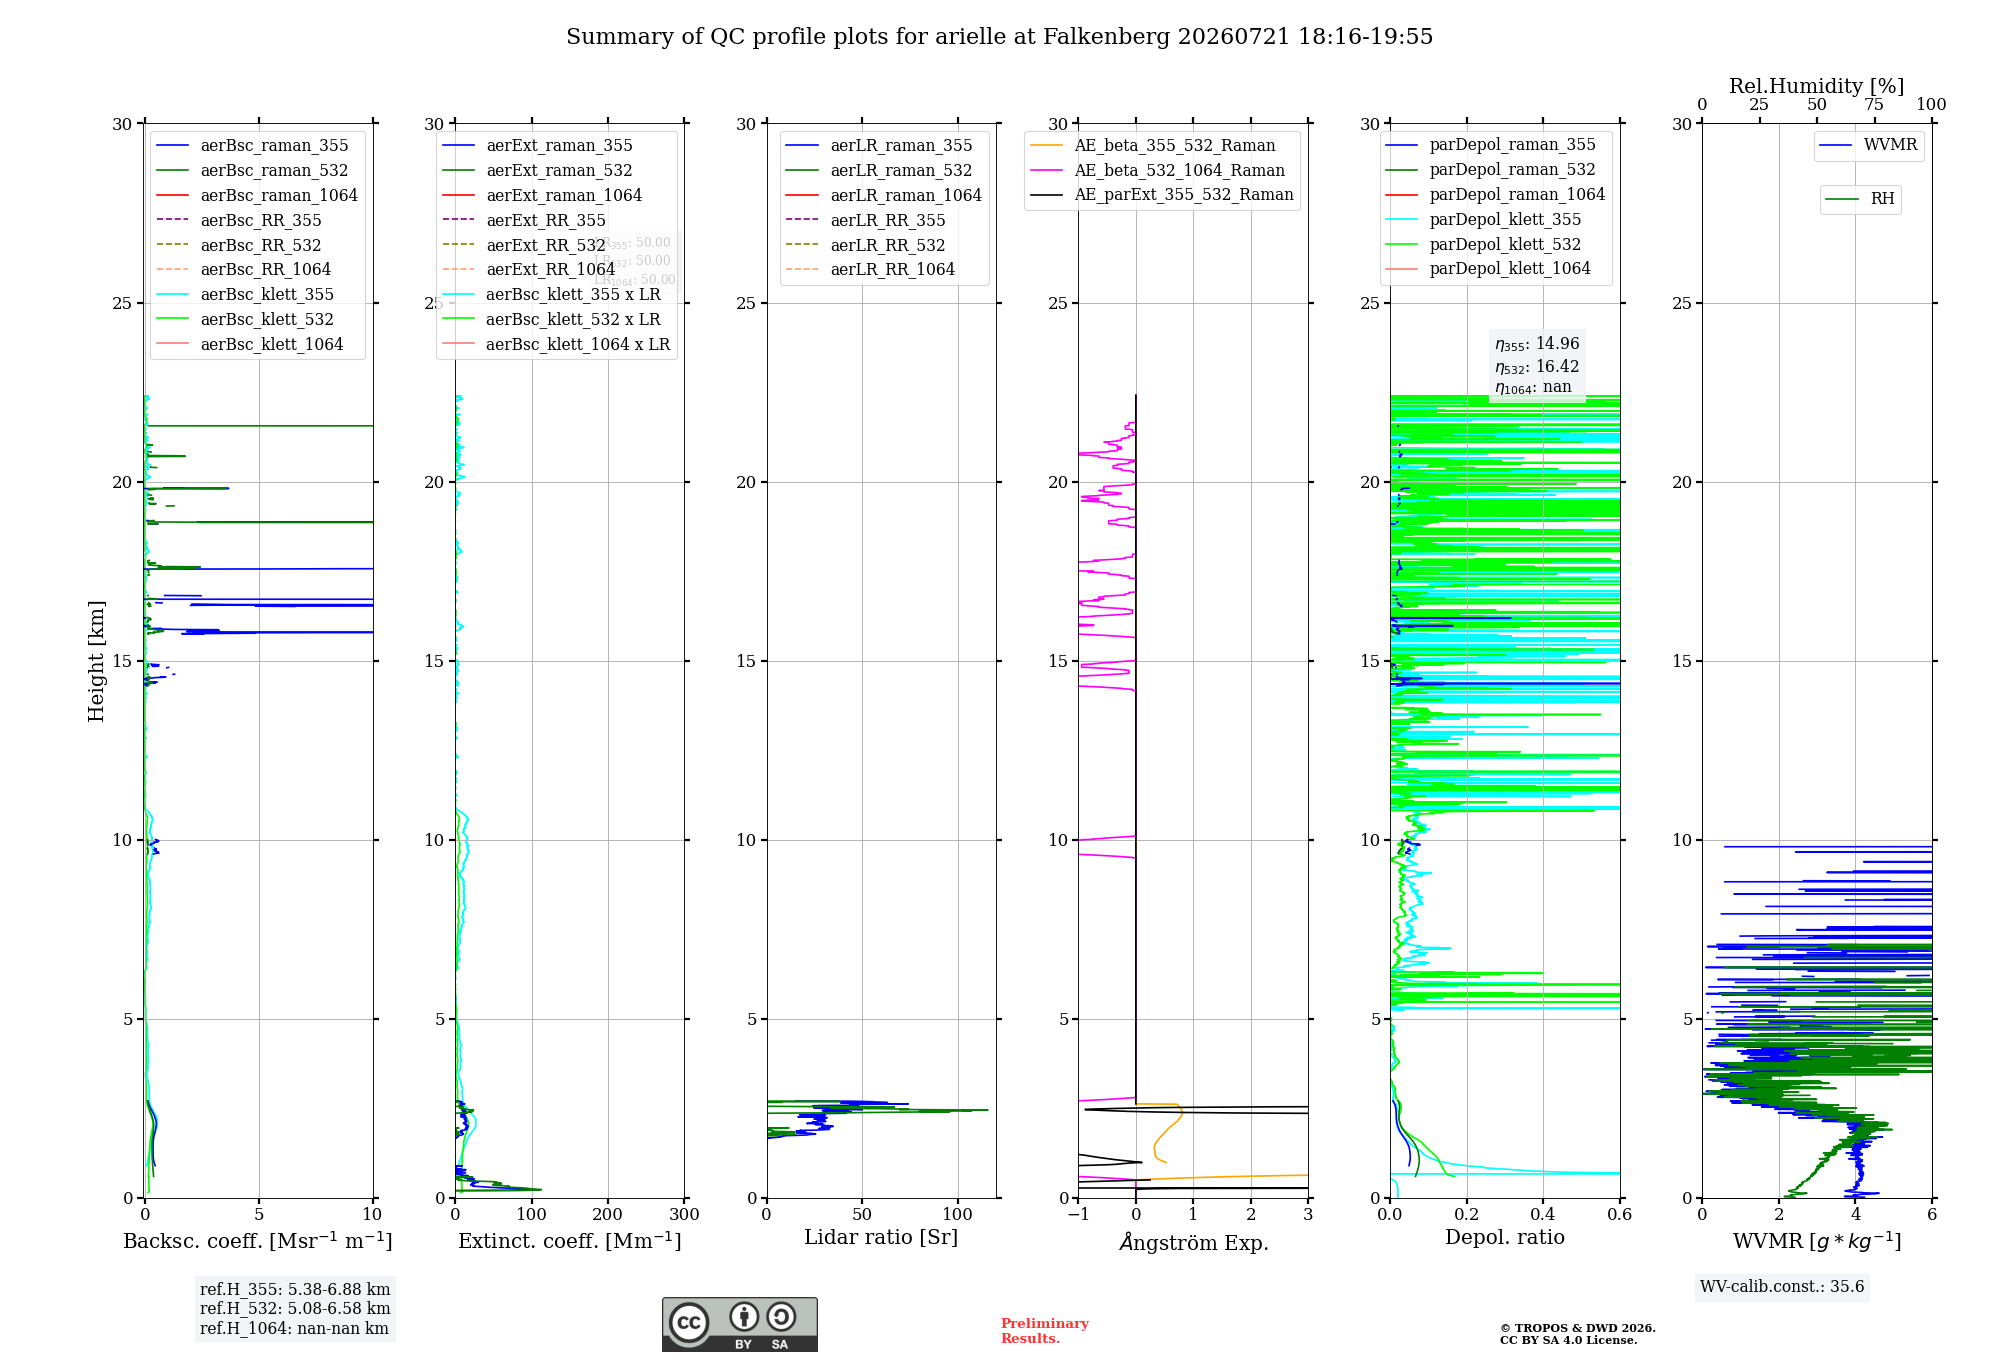Viewport: 2000px width, 1360px height.
Task: Click the Preliminary Results red text
Action: tap(1045, 1331)
